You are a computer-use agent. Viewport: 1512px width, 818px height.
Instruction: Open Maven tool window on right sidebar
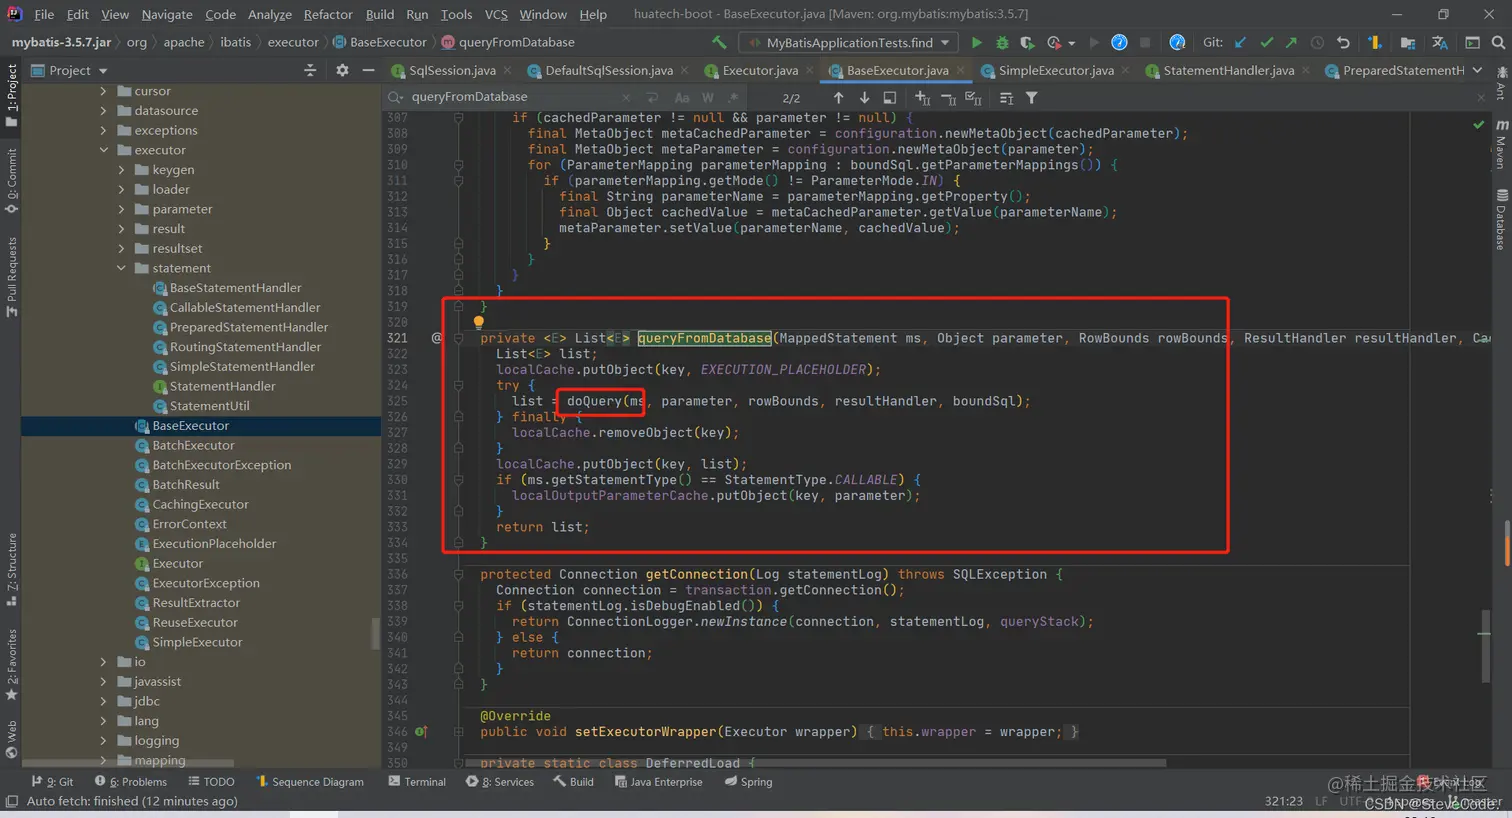[1502, 145]
